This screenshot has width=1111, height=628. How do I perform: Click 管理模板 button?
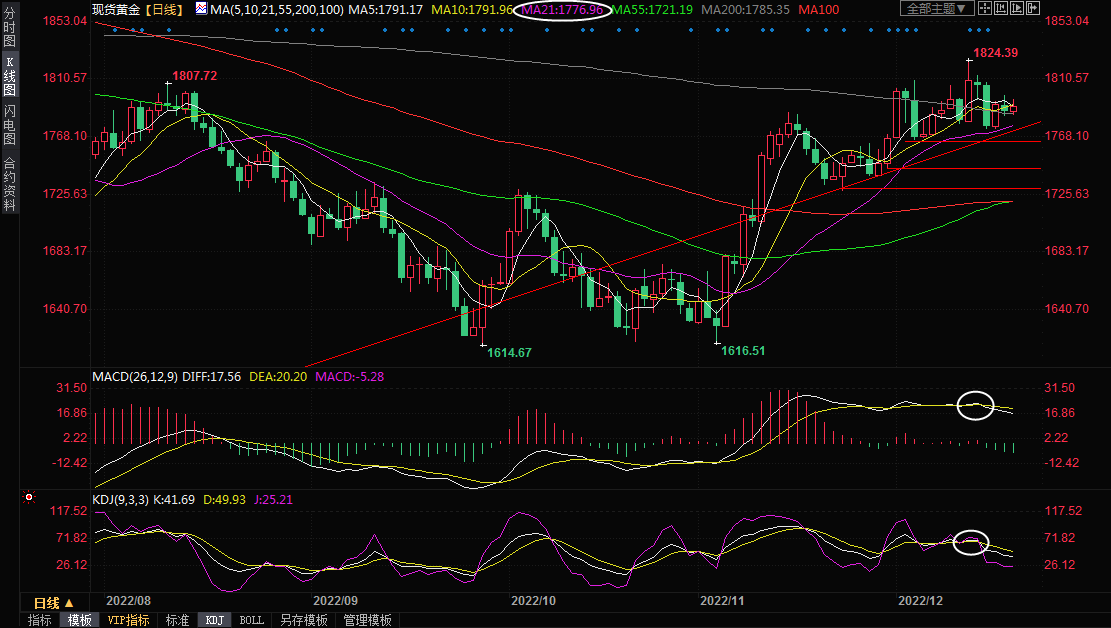(x=367, y=620)
